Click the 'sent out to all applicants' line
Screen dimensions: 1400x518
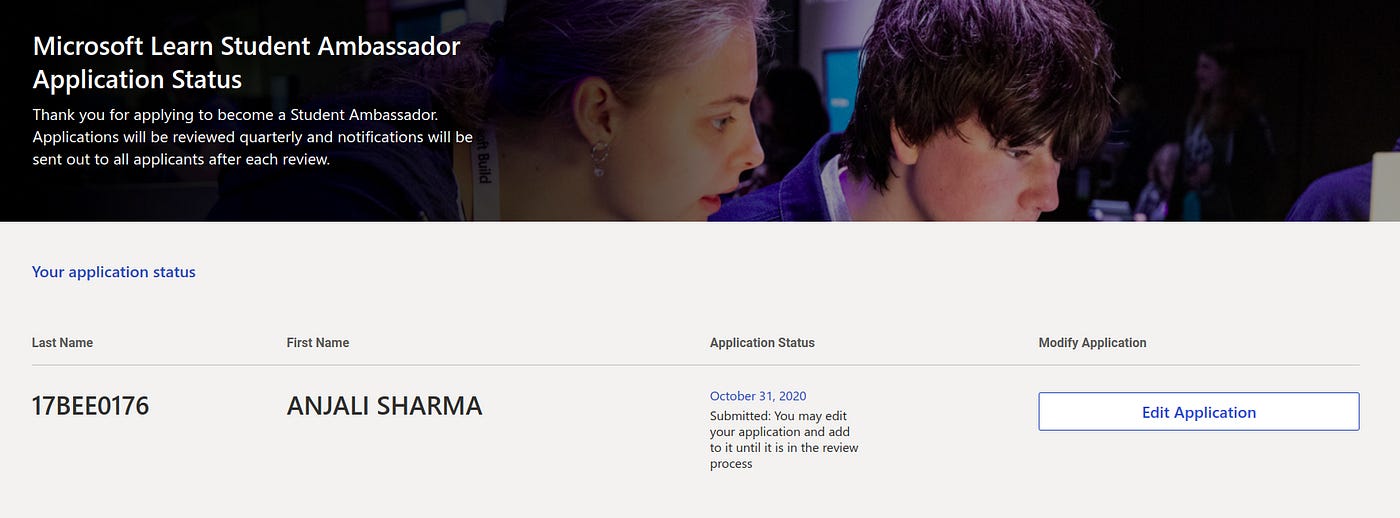[181, 159]
